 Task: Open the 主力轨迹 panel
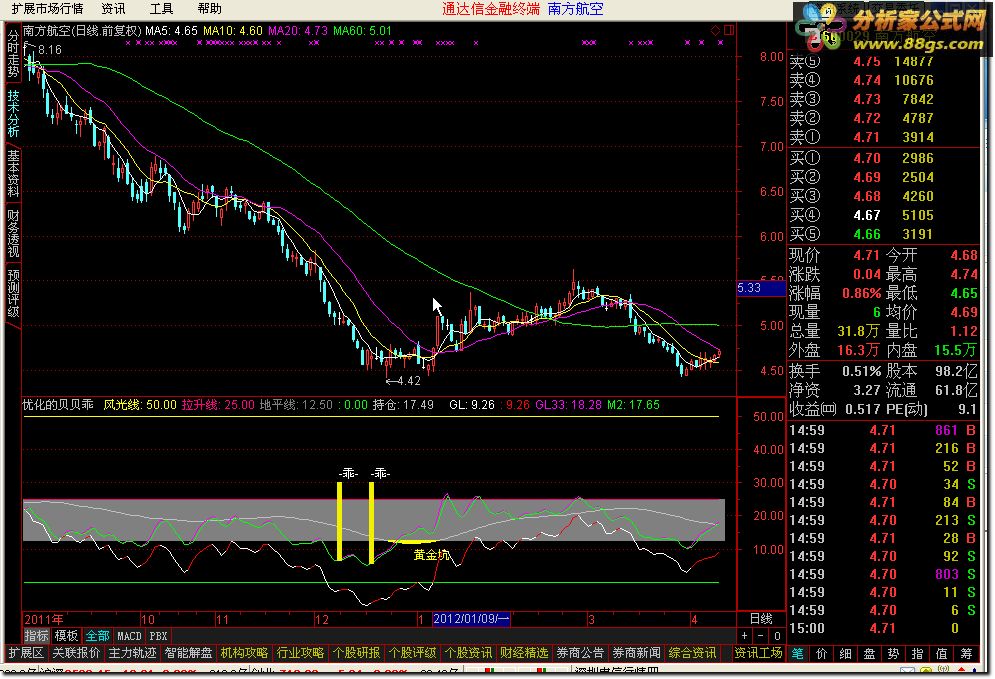(132, 653)
